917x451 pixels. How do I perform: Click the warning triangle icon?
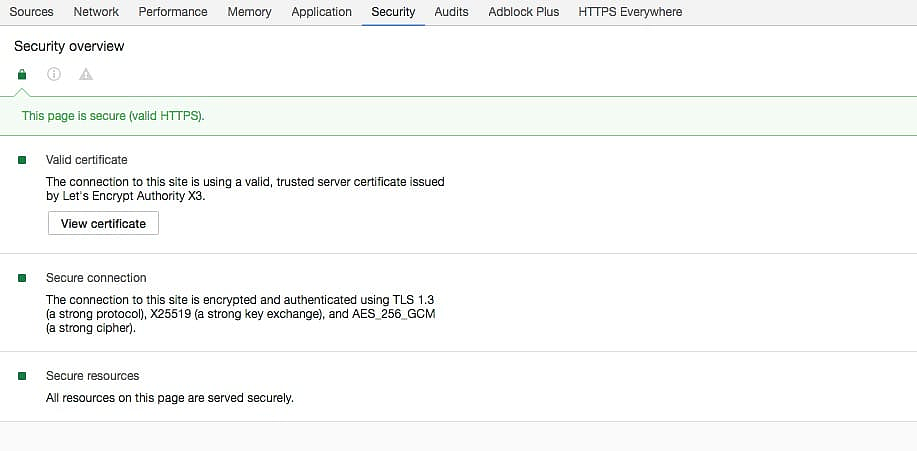[86, 75]
